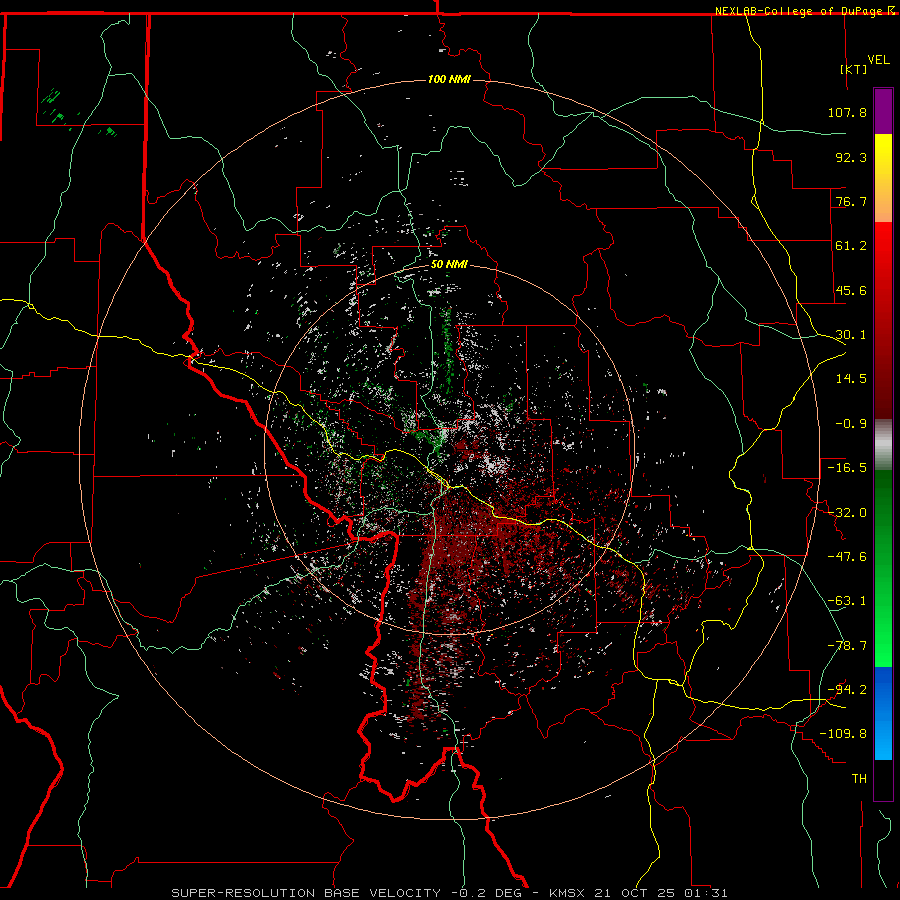Click the 21 OCT 25 01:31 timestamp
This screenshot has height=900, width=900.
tap(661, 893)
